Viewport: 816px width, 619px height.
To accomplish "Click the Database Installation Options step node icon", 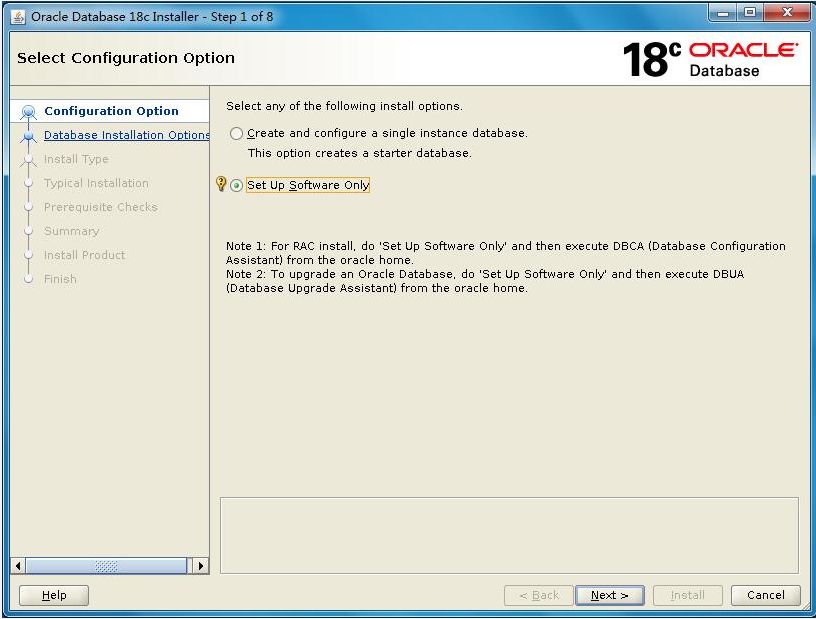I will (x=29, y=136).
